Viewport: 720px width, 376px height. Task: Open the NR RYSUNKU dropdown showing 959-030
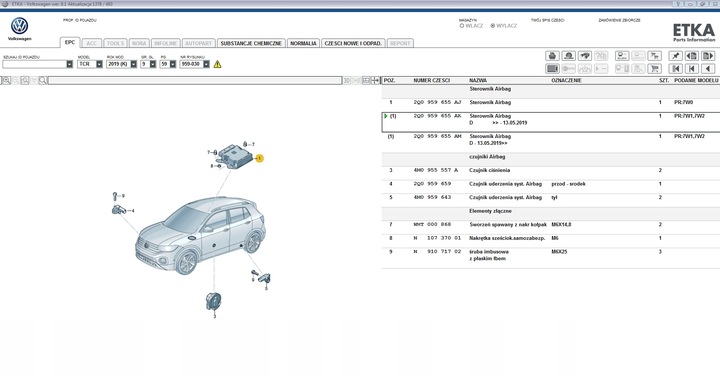point(206,64)
